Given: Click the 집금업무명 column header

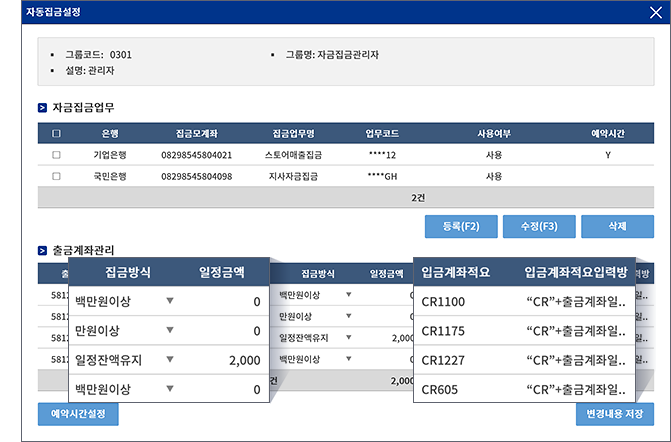Looking at the screenshot, I should point(293,133).
